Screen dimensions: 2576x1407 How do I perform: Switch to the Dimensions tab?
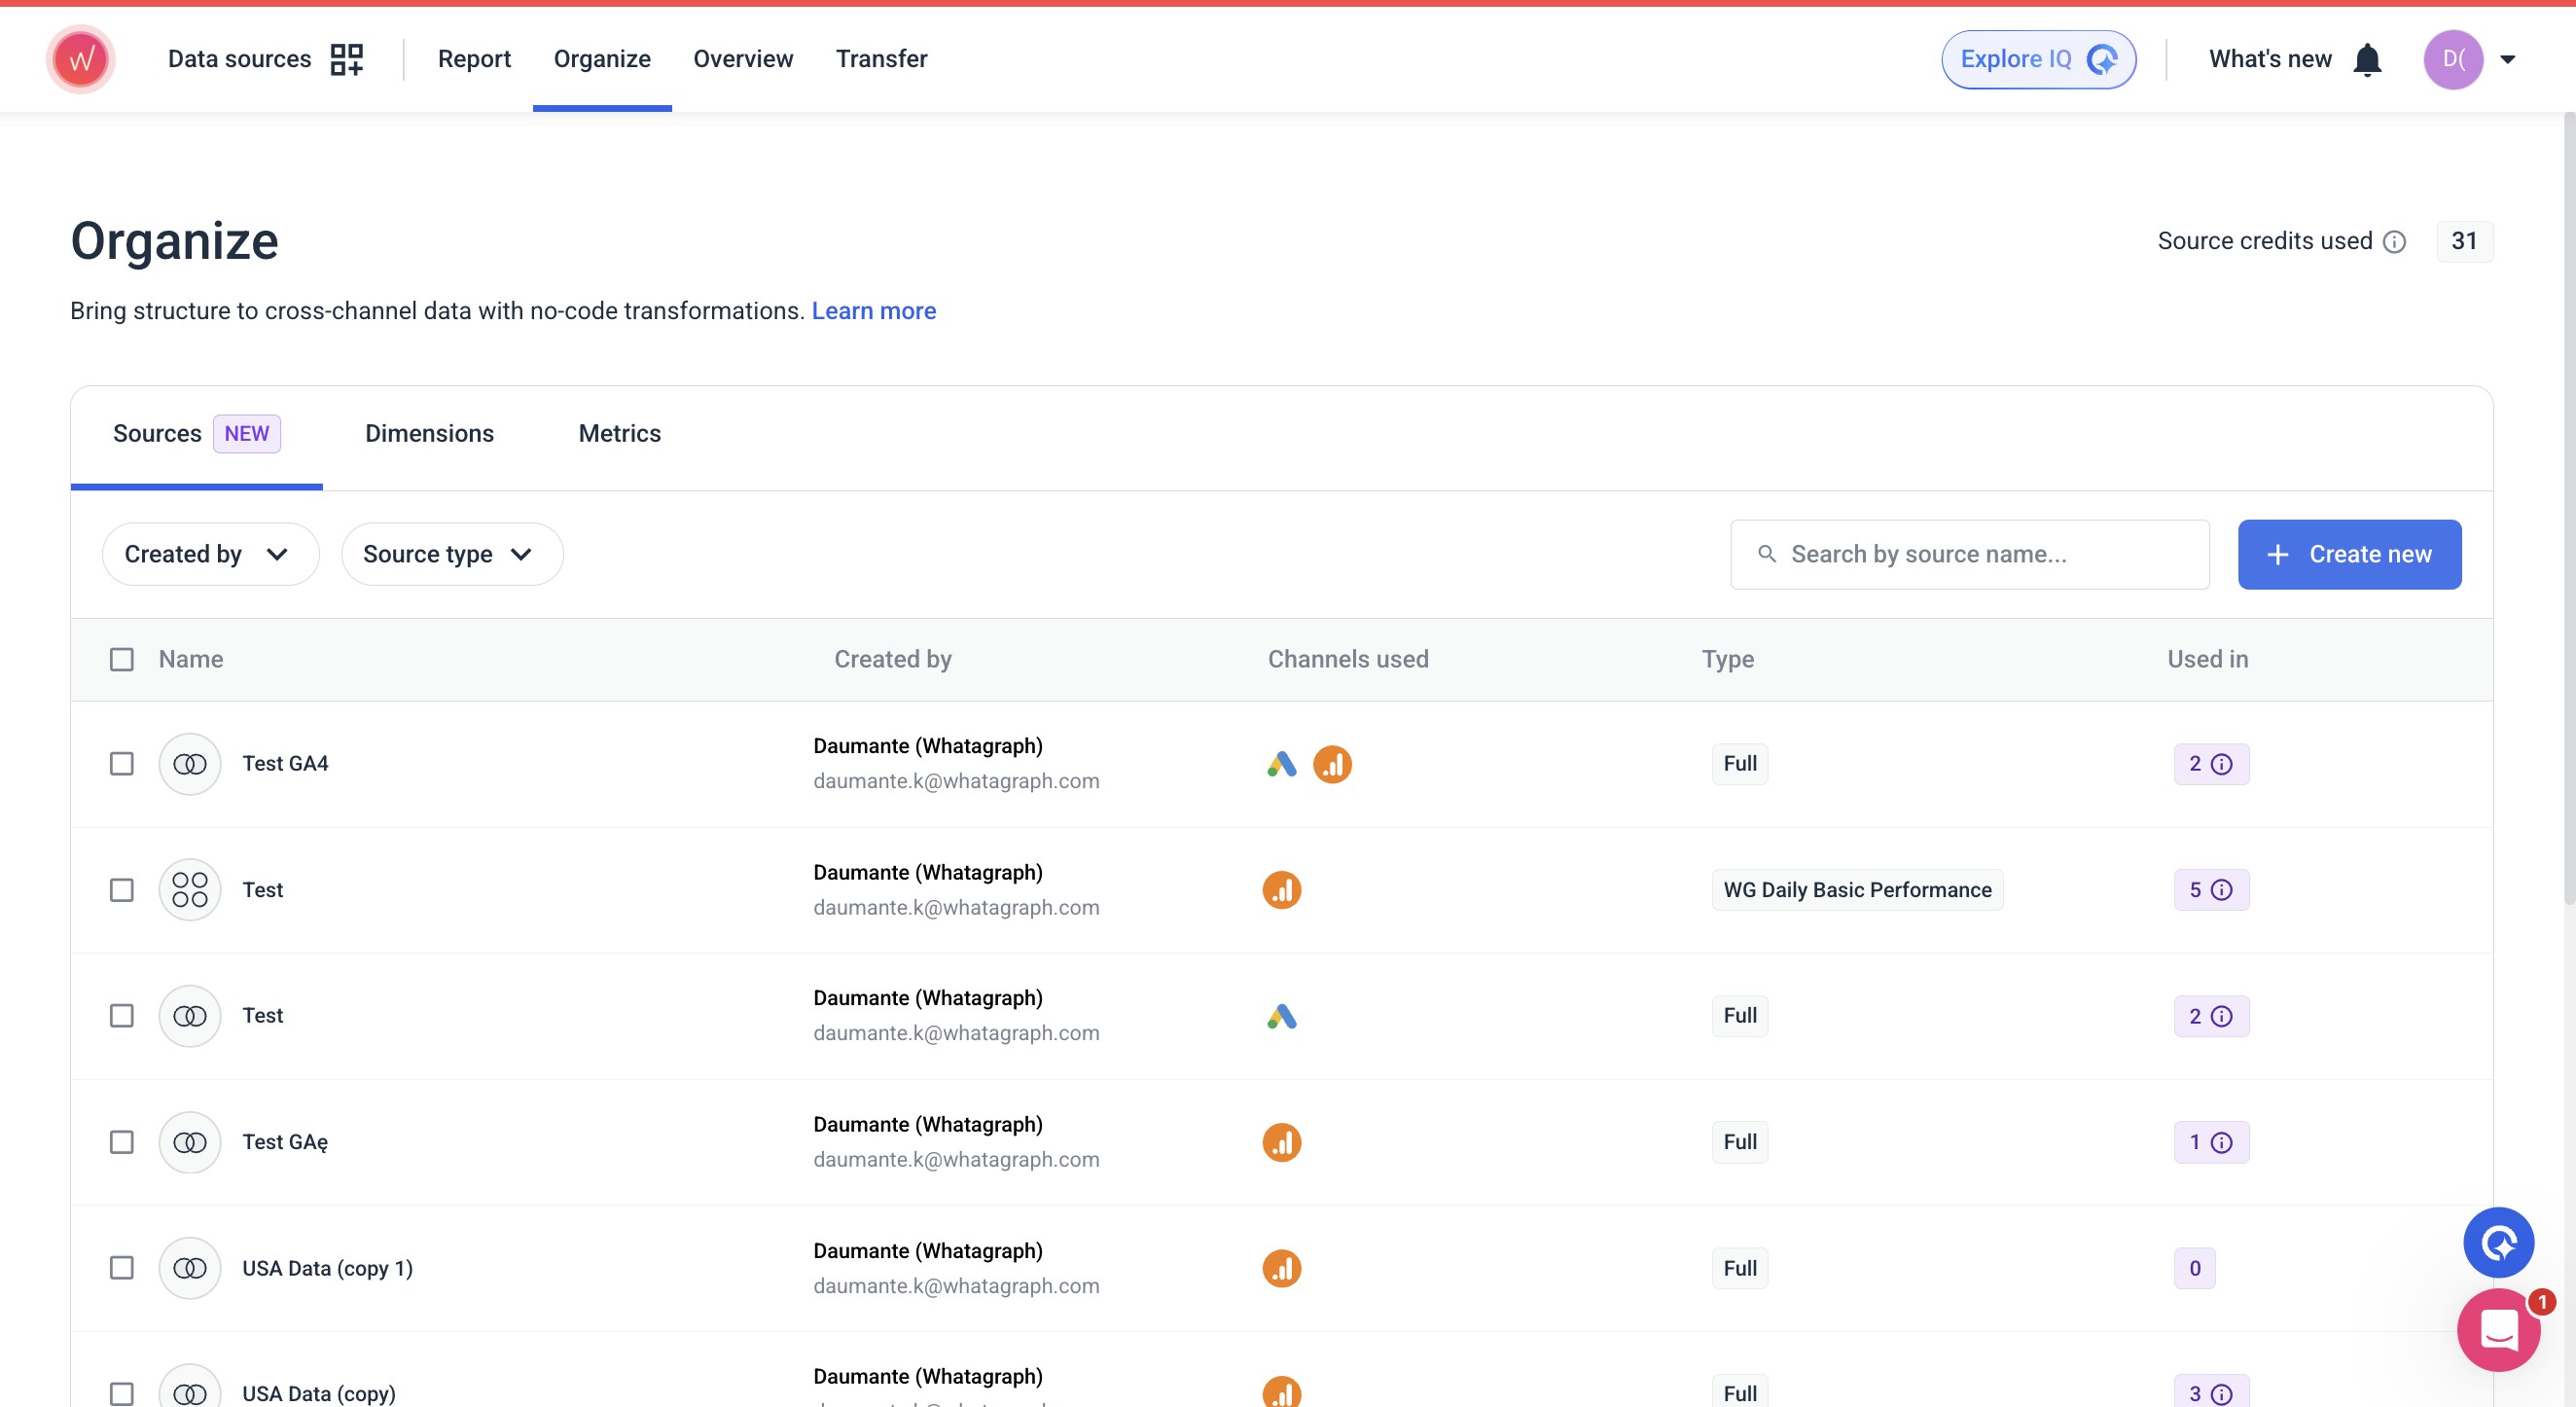429,433
